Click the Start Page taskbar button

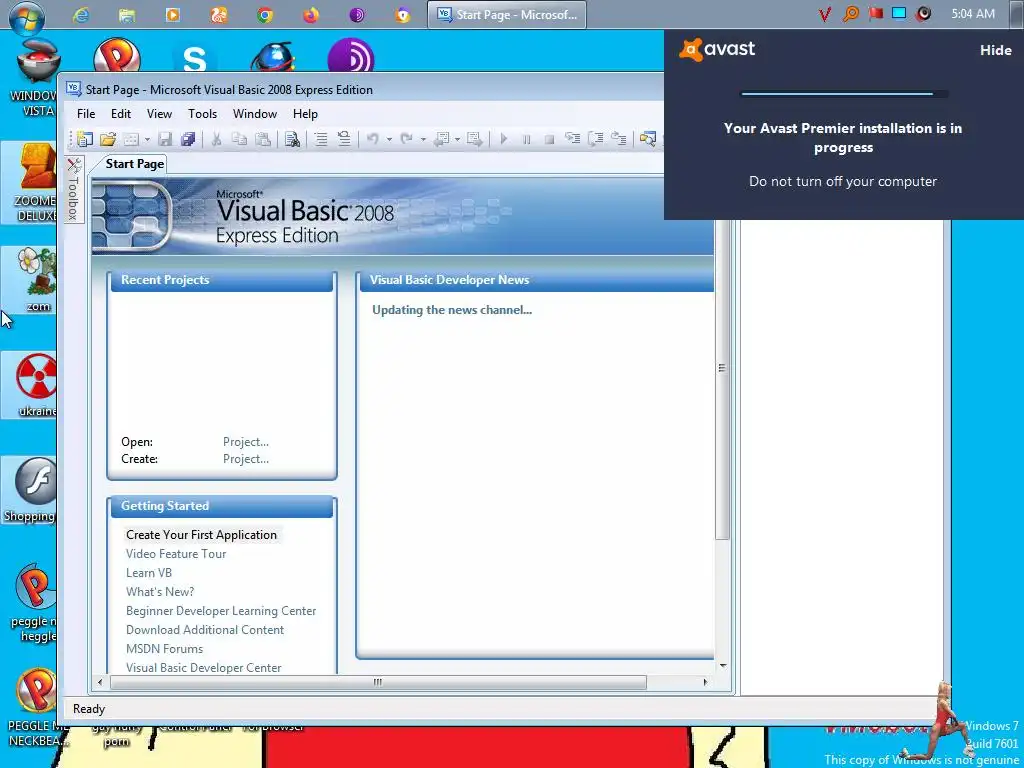tap(507, 14)
